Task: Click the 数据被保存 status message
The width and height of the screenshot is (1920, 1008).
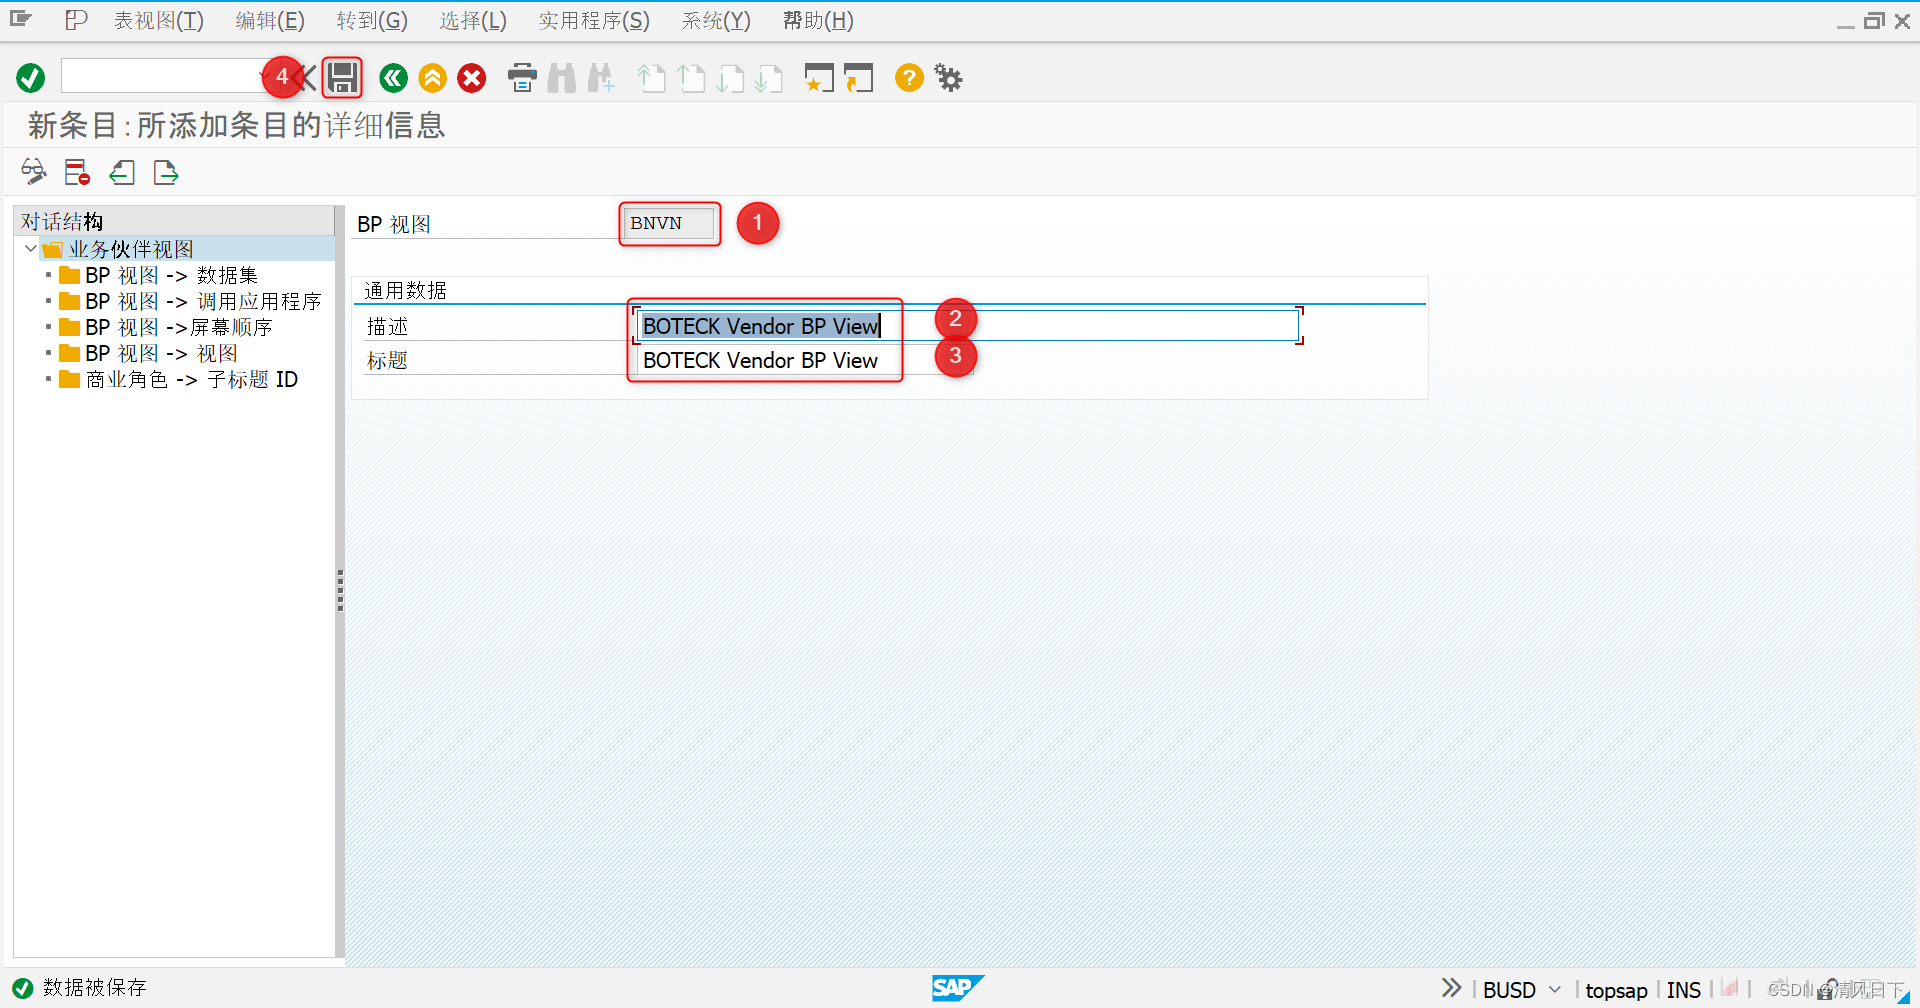Action: click(x=95, y=988)
